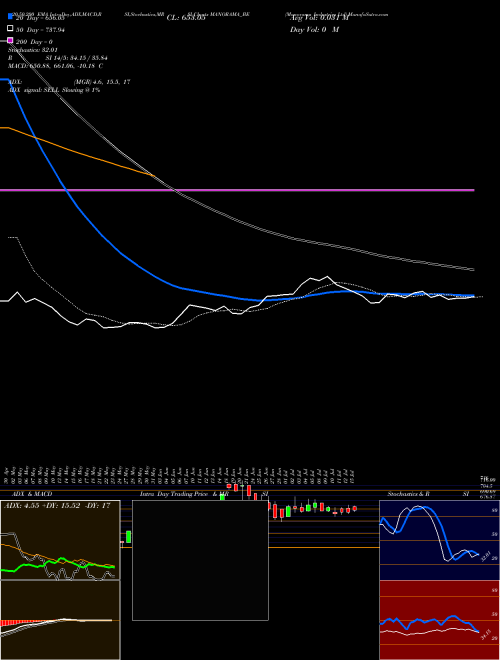Click the '34.15' RSI end value
This screenshot has width=500, height=660.
[x=485, y=635]
